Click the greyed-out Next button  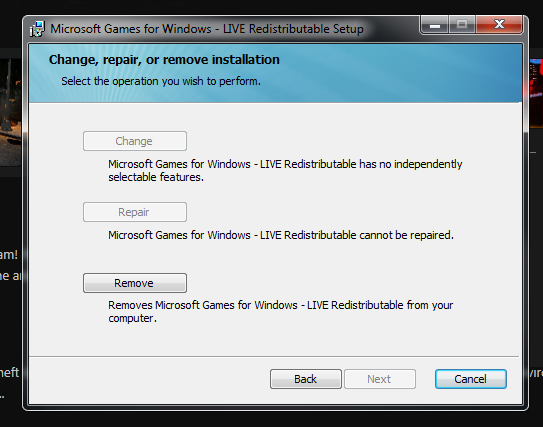pyautogui.click(x=380, y=379)
